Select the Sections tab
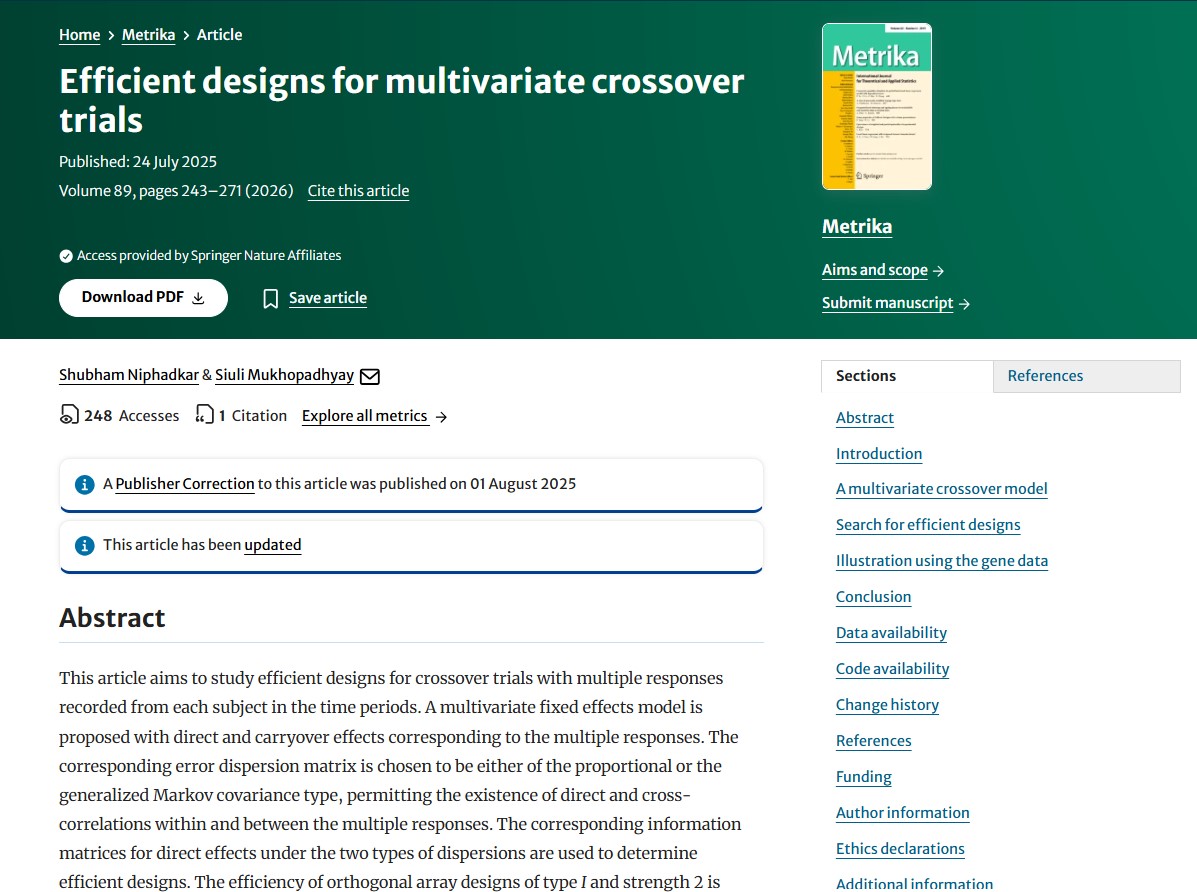Screen dimensions: 1197x892 pos(907,377)
